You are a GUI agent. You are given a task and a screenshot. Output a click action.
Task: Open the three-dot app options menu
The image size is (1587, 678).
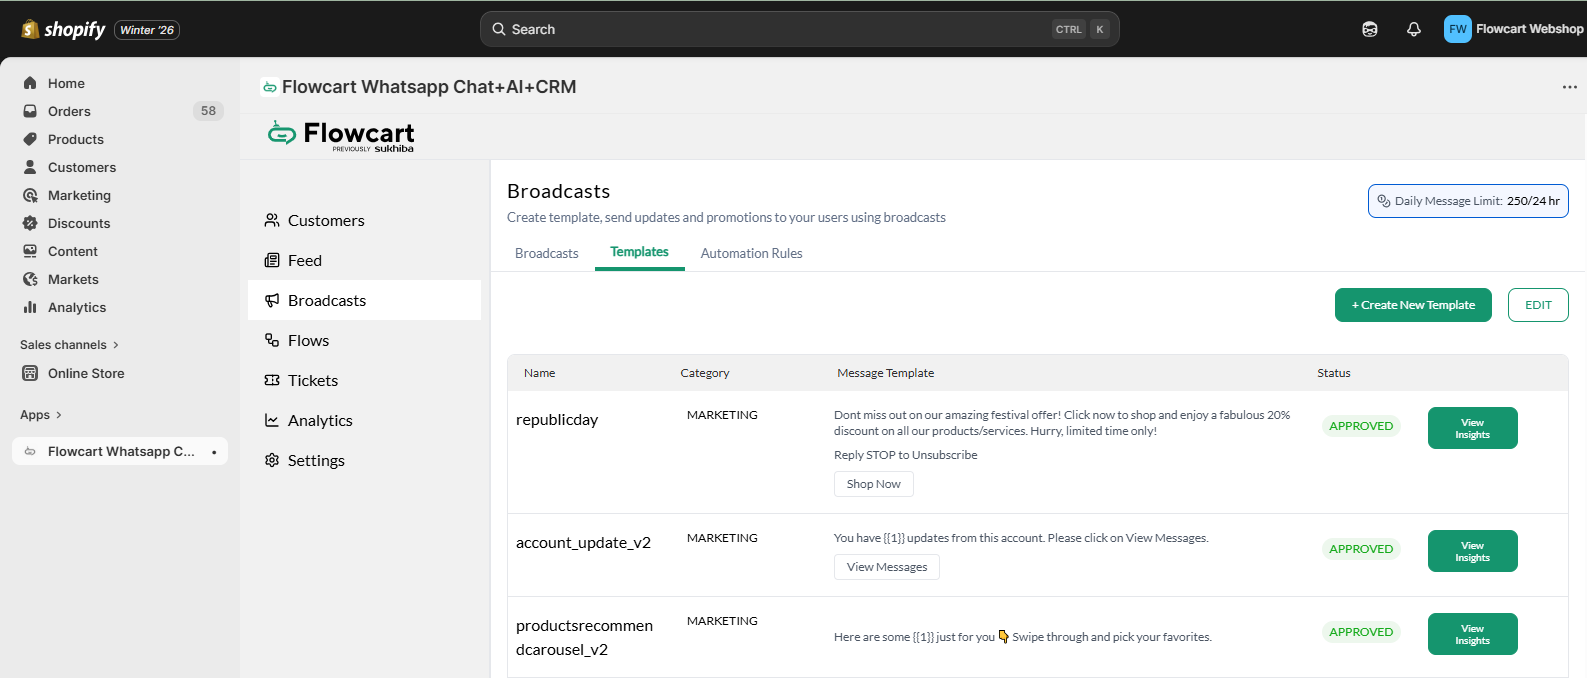point(1570,87)
